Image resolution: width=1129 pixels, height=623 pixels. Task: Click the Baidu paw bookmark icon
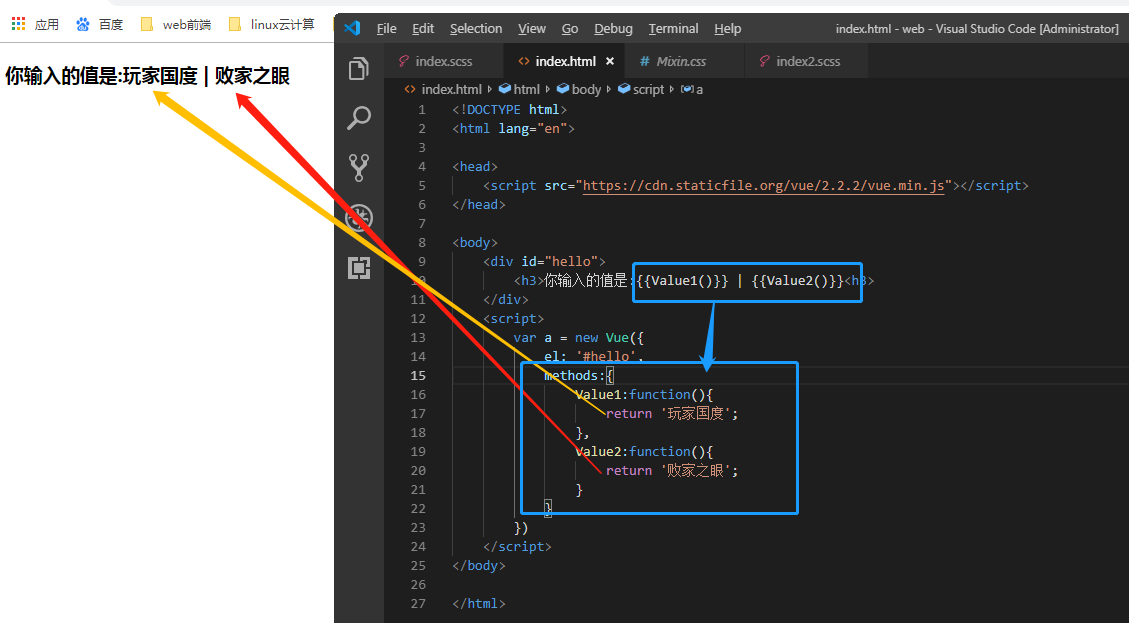(x=83, y=24)
